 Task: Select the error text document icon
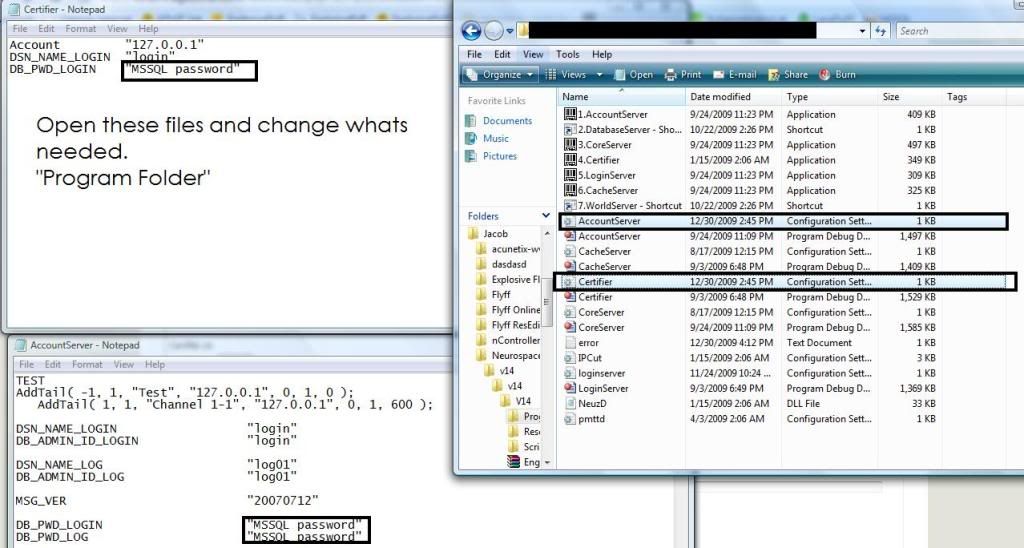point(569,343)
